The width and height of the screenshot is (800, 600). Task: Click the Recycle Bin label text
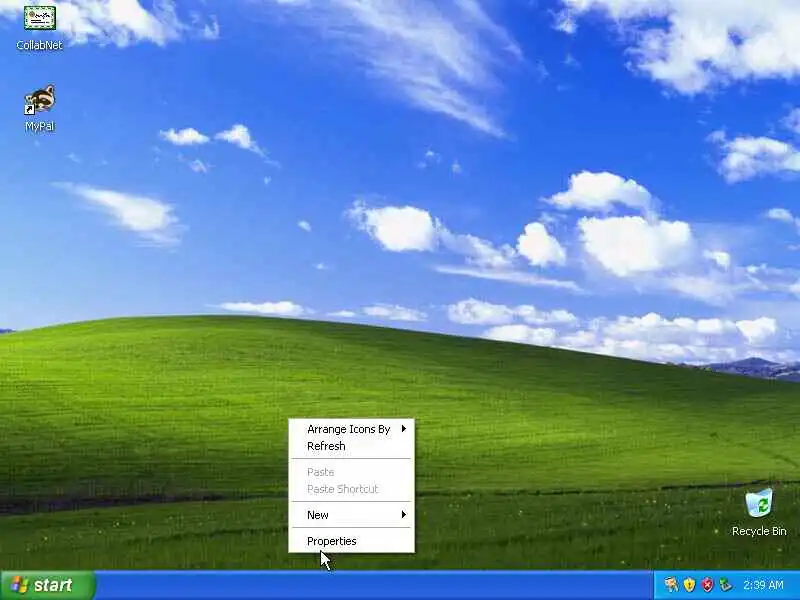click(x=759, y=531)
